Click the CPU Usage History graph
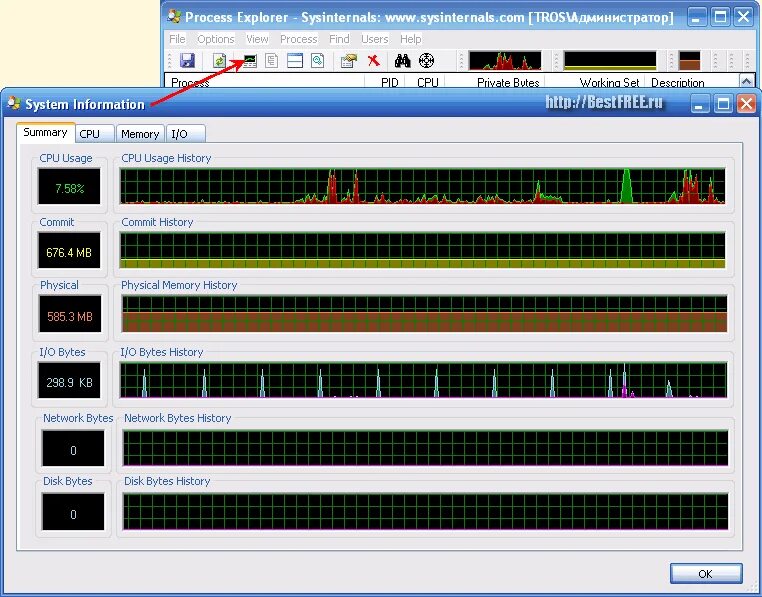This screenshot has height=597, width=762. pyautogui.click(x=423, y=186)
